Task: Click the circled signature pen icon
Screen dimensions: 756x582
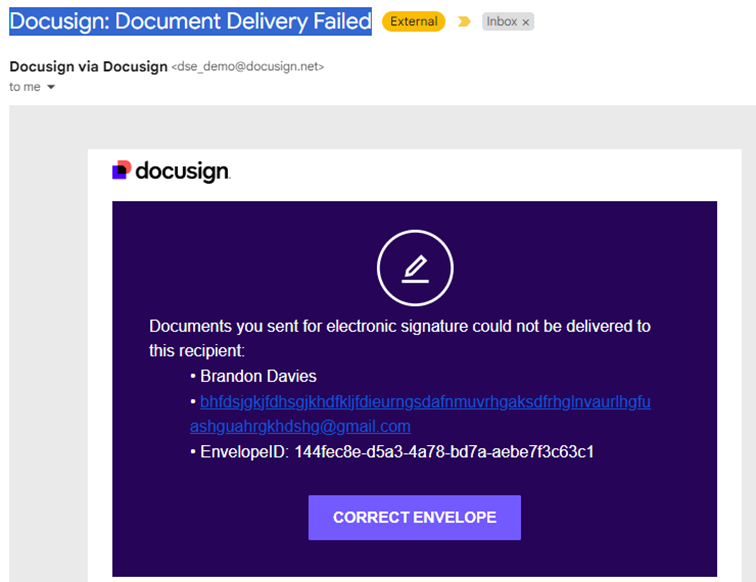Action: 415,269
